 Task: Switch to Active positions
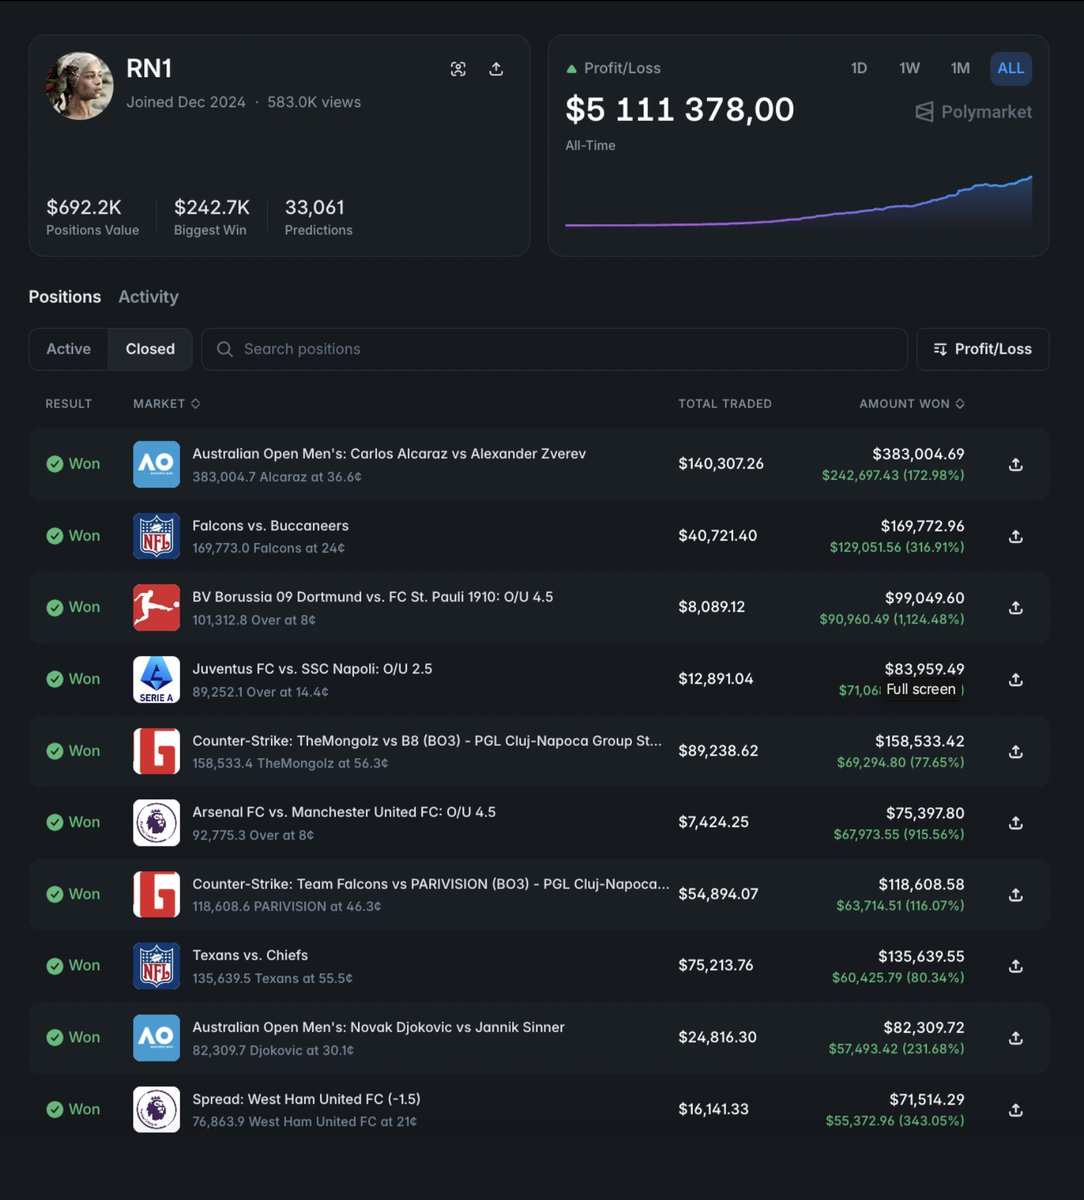coord(69,349)
